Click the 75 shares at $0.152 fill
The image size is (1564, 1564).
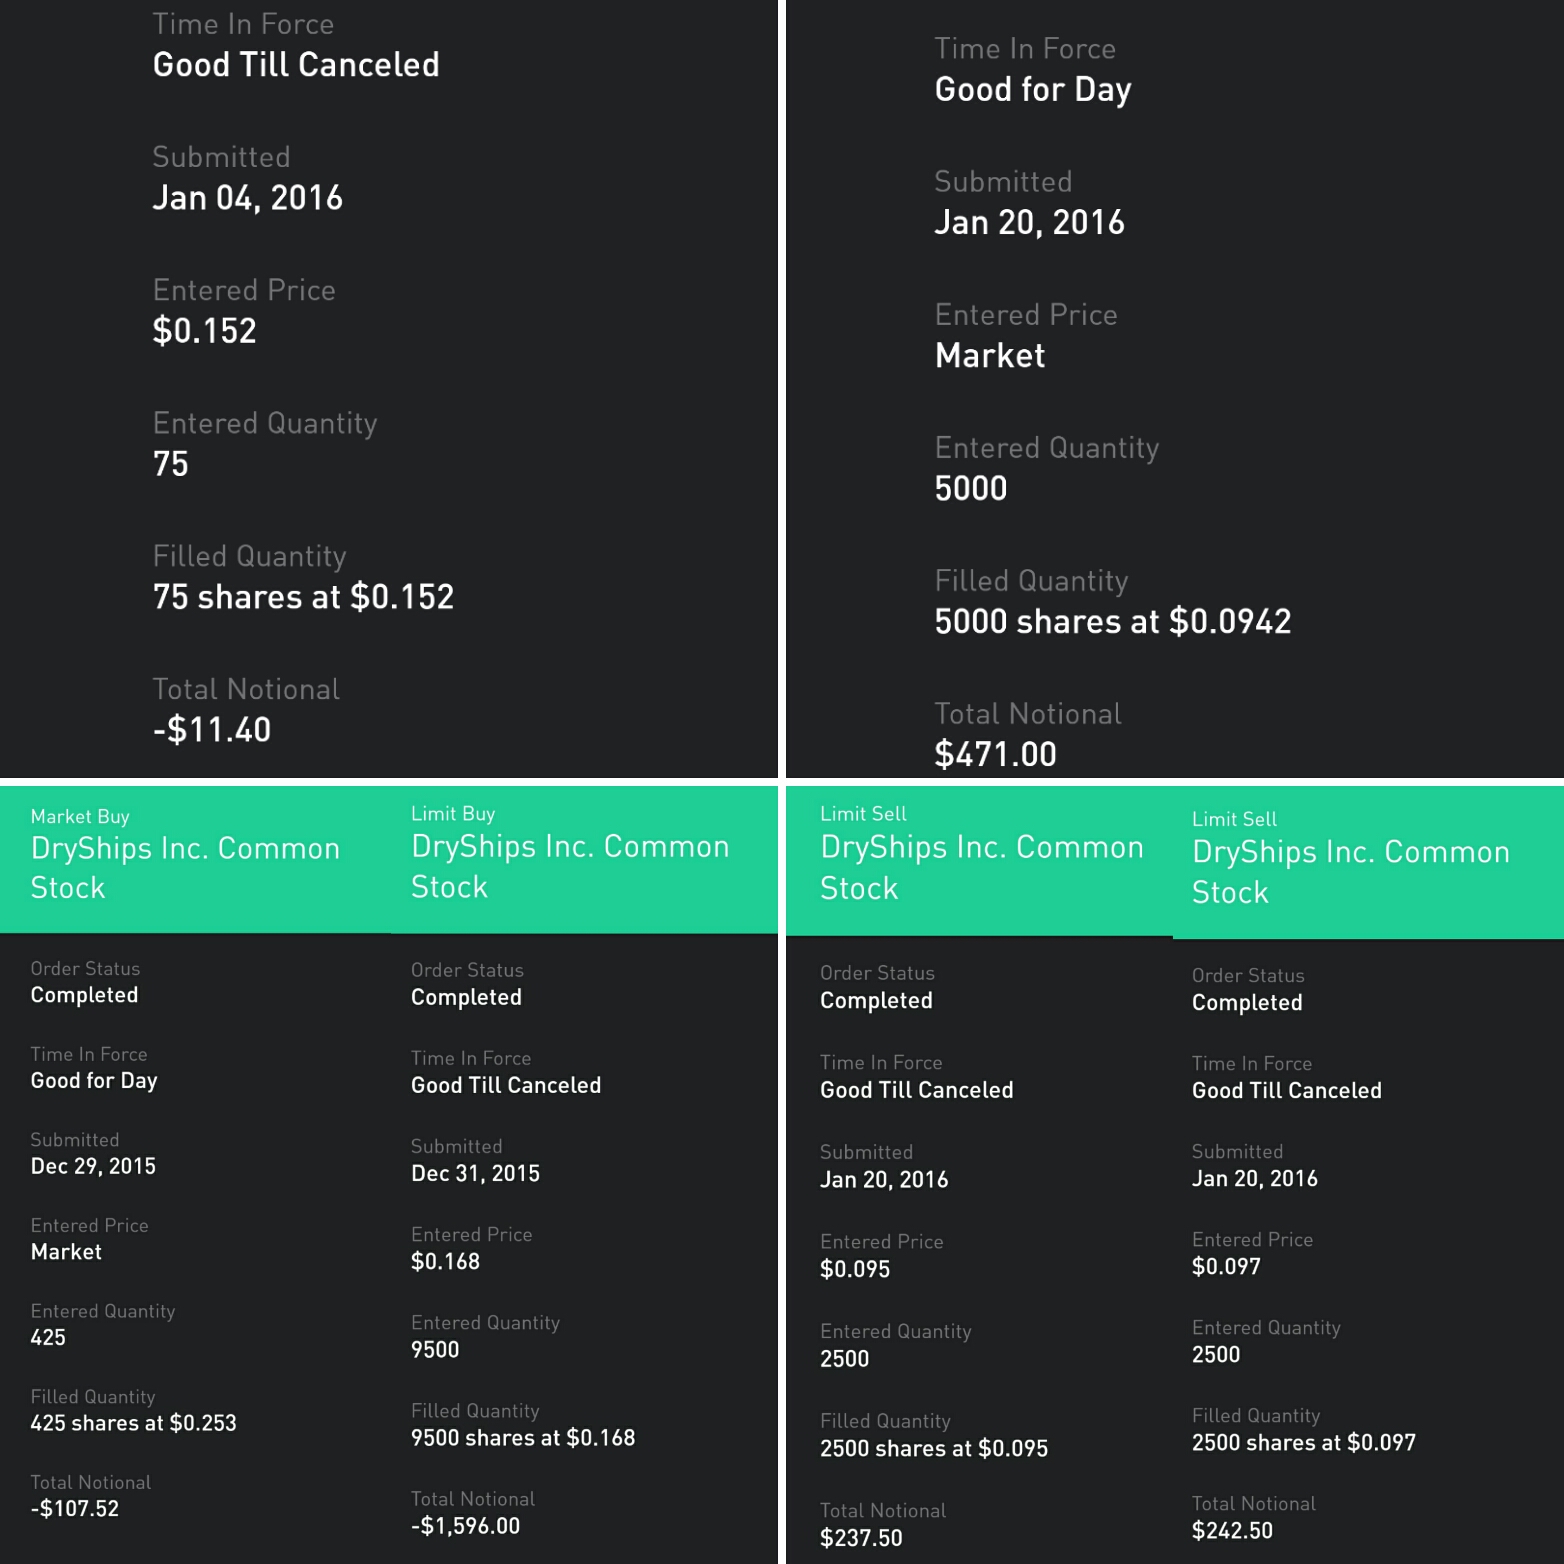(303, 597)
